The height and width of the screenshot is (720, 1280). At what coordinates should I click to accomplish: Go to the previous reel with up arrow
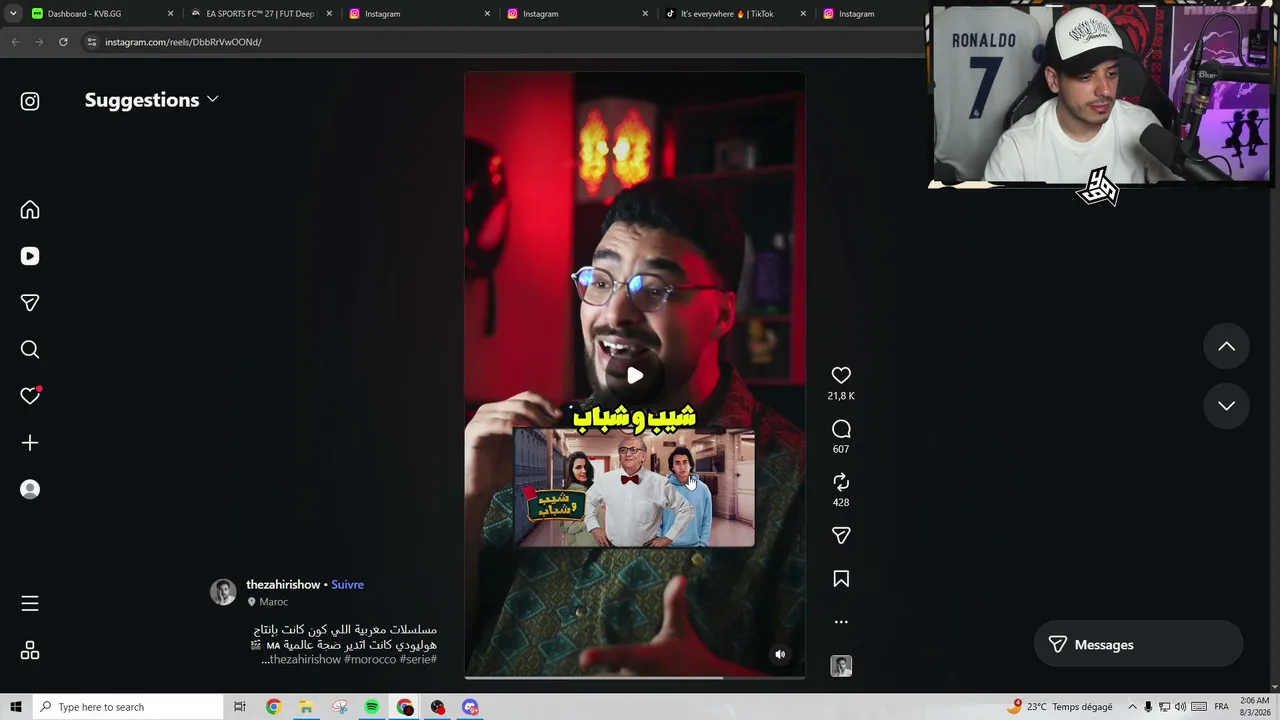coord(1226,347)
